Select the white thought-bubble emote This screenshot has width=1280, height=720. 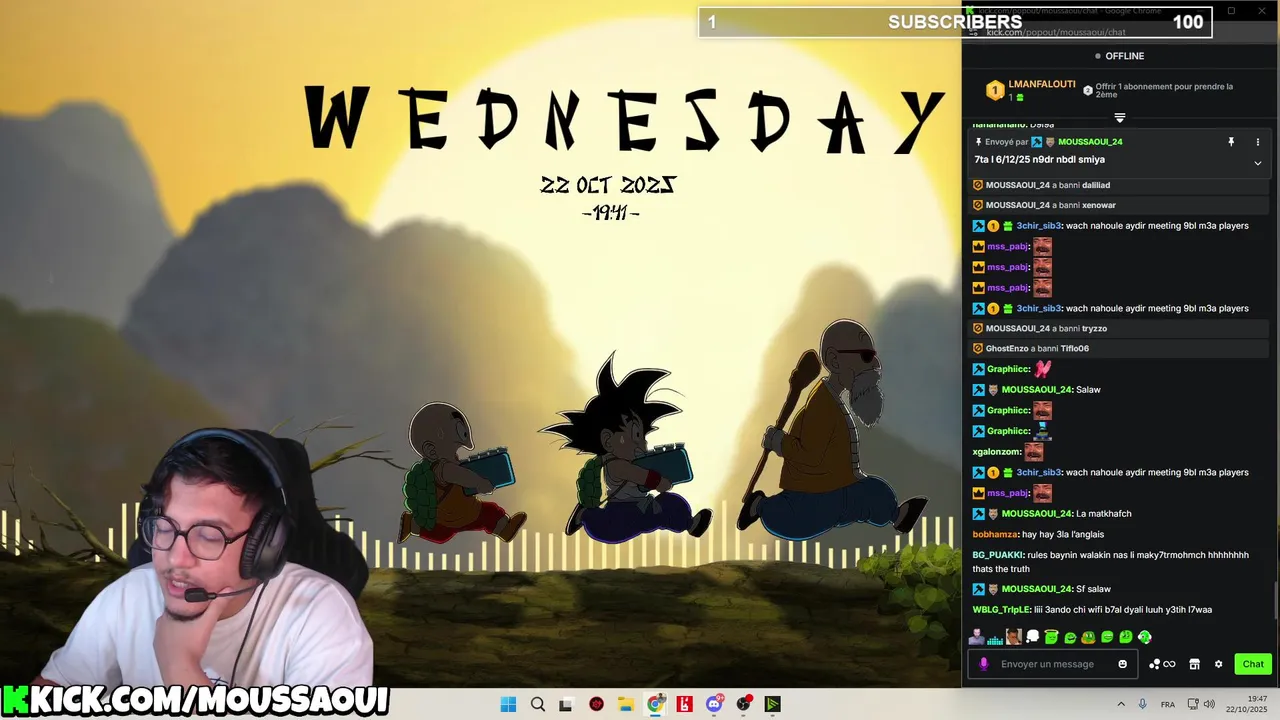coord(1033,637)
